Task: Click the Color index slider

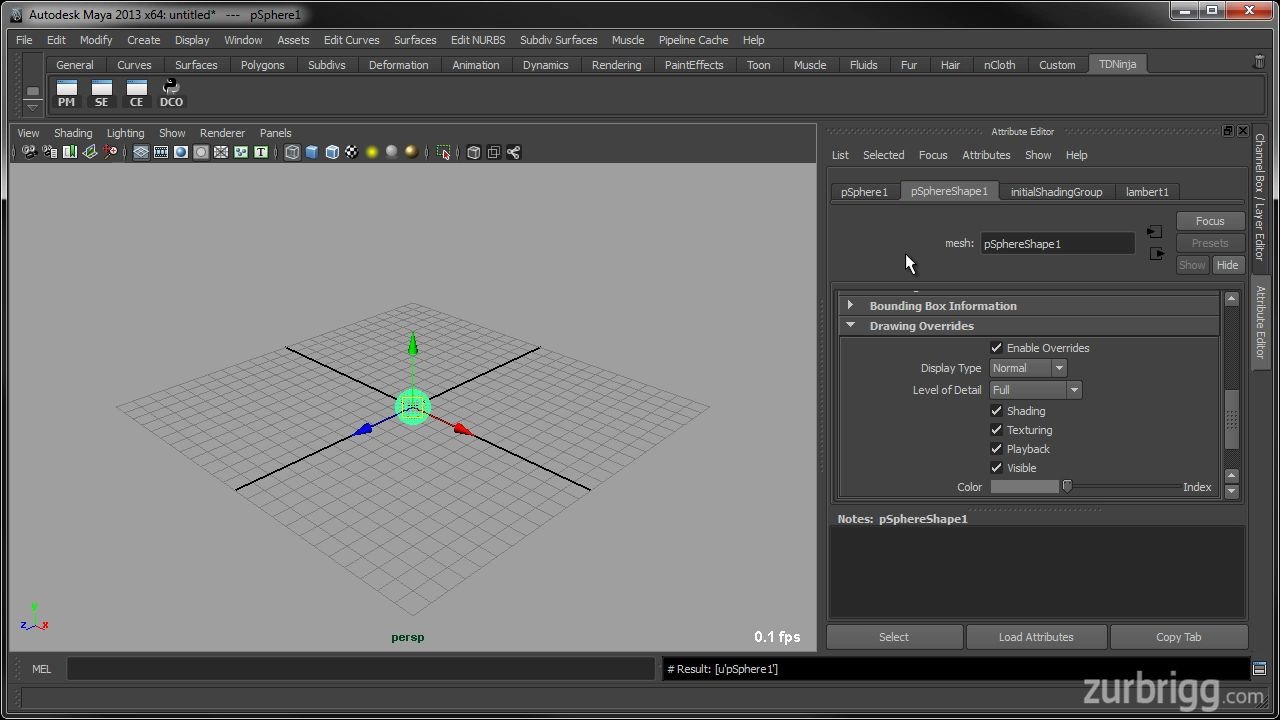Action: click(1067, 487)
